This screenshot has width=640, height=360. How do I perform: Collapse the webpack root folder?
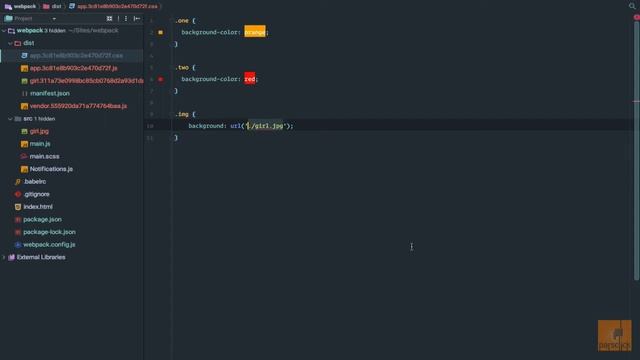4,31
